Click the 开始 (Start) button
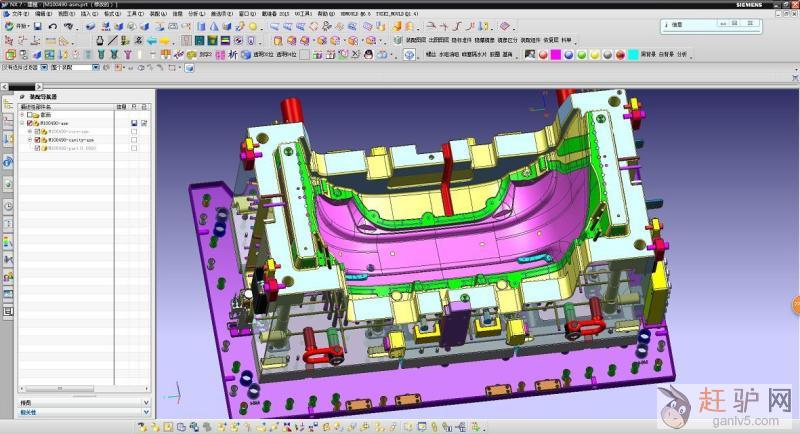The height and width of the screenshot is (434, 800). pyautogui.click(x=16, y=27)
